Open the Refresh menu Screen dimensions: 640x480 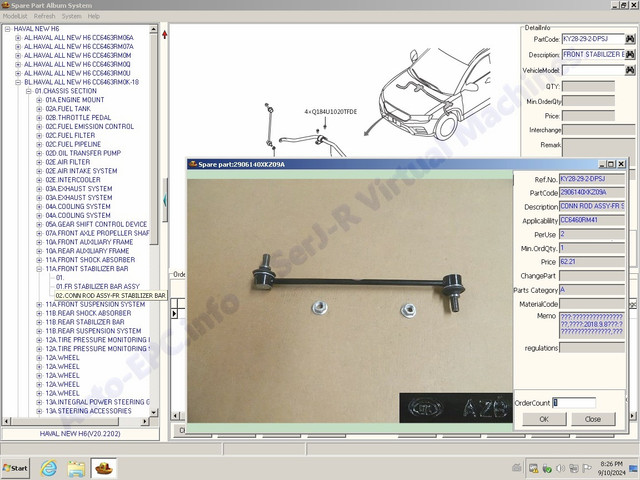tap(44, 16)
